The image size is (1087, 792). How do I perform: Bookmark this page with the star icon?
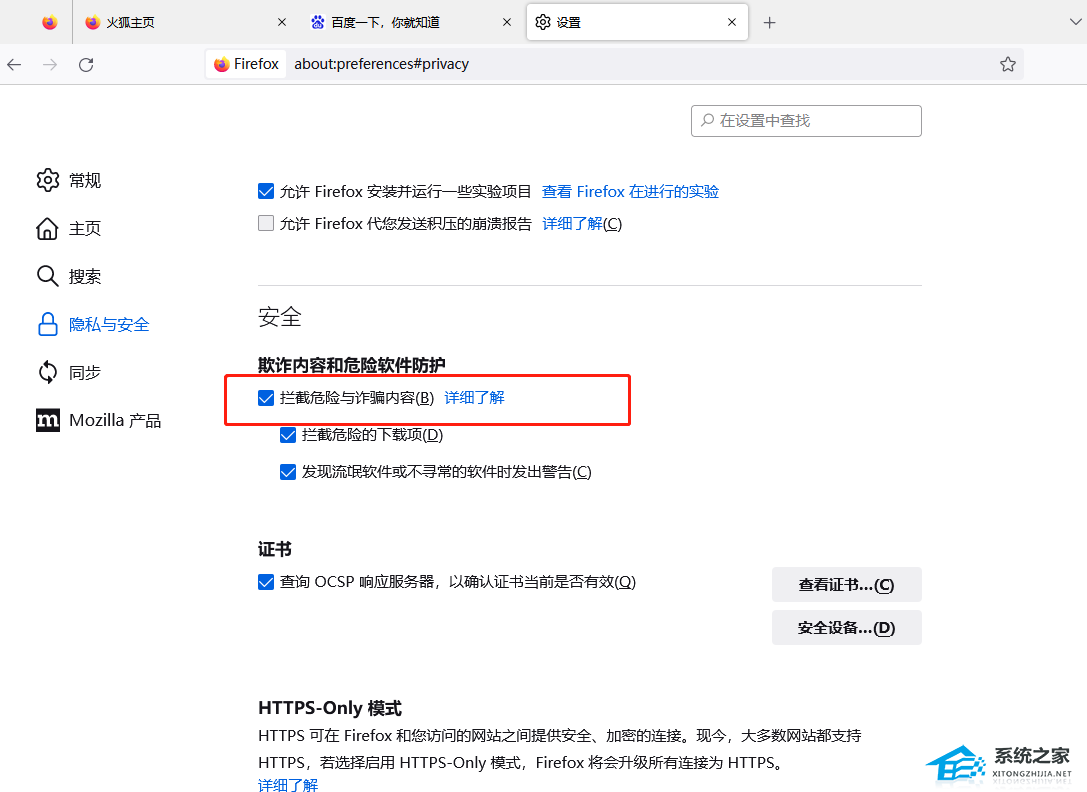(1008, 64)
